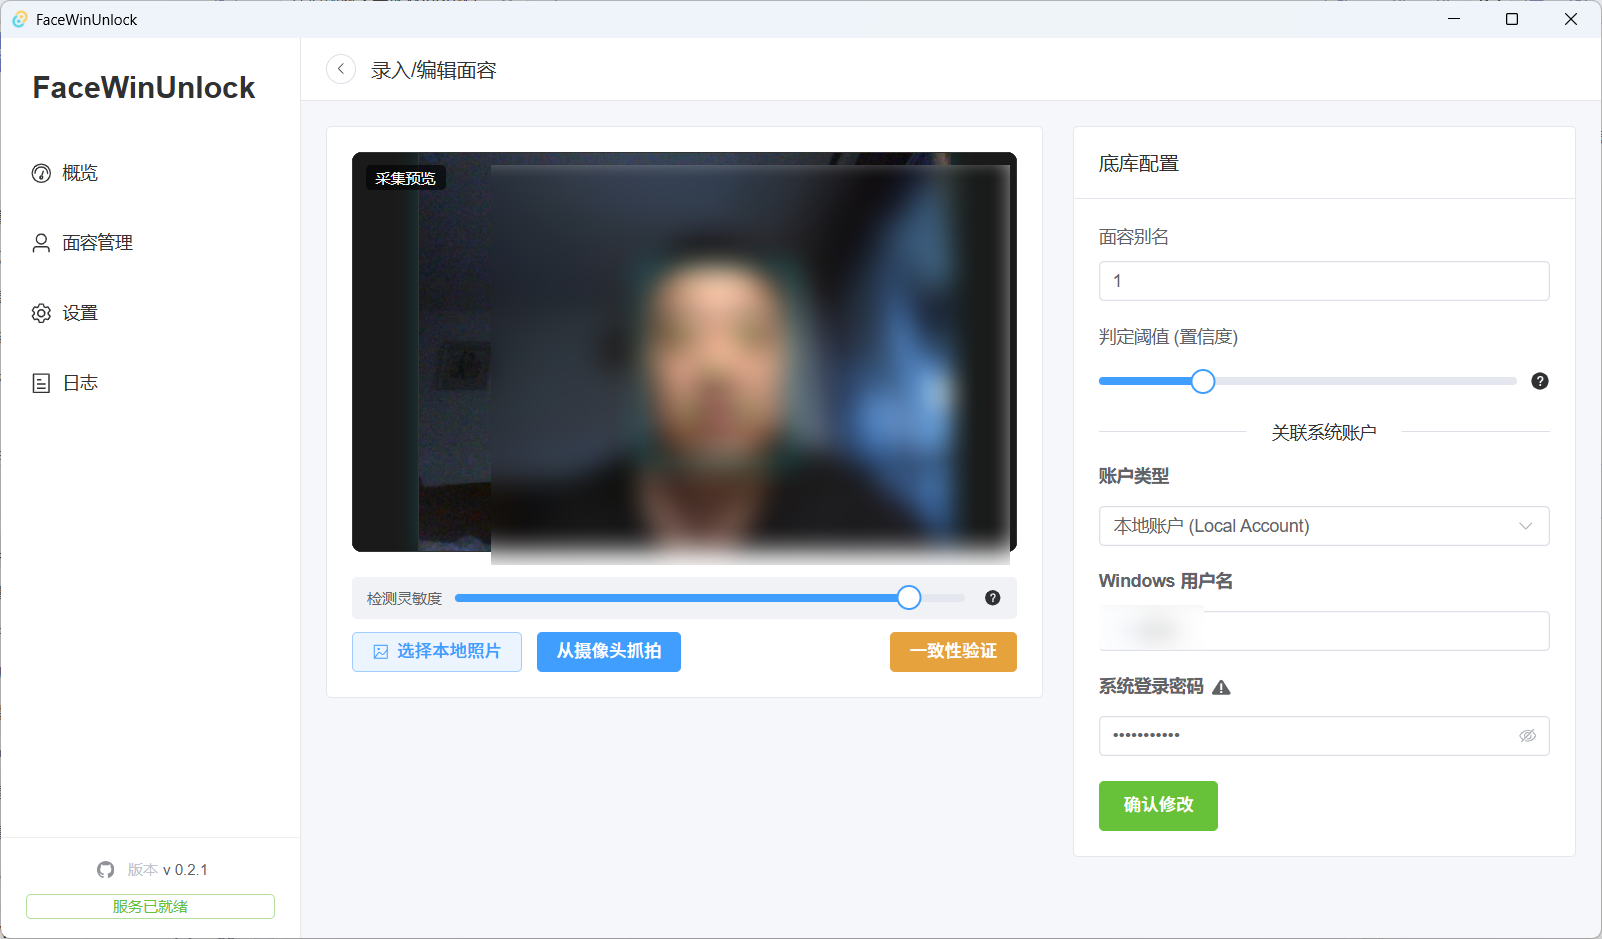Screen dimensions: 1602x939
Task: Click the FaceWinUnlock sidebar logo title
Action: coord(144,88)
